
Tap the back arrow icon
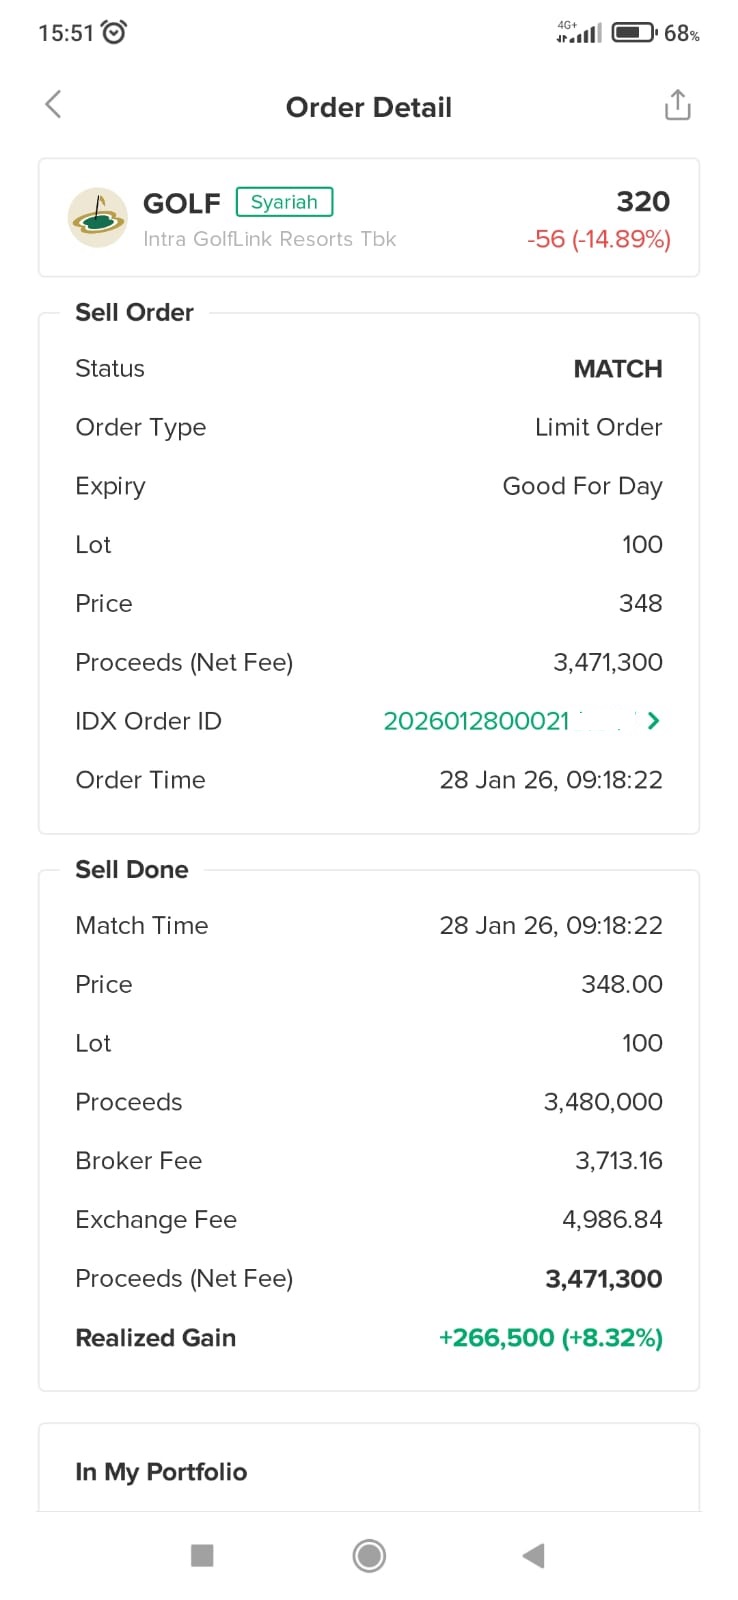point(54,104)
